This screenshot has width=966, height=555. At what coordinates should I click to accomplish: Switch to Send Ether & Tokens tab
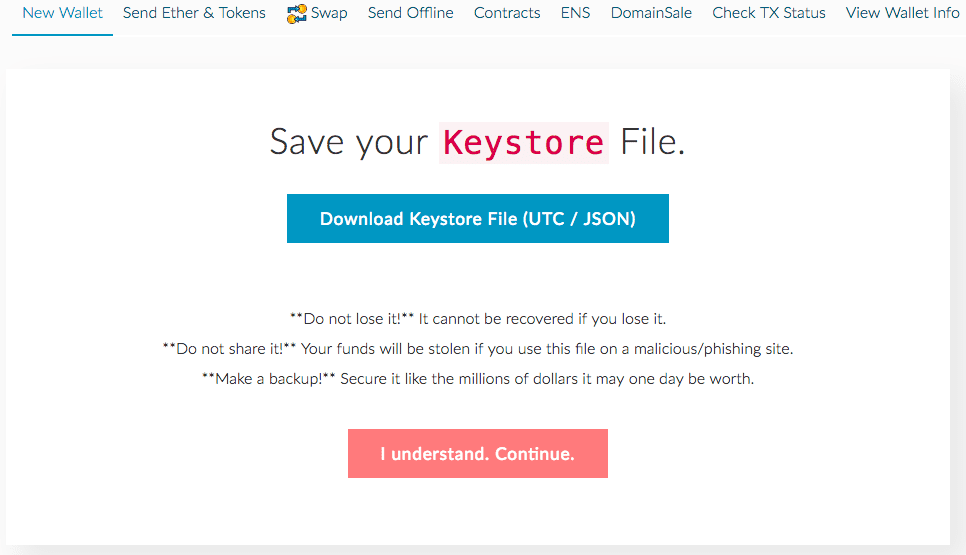pyautogui.click(x=194, y=13)
